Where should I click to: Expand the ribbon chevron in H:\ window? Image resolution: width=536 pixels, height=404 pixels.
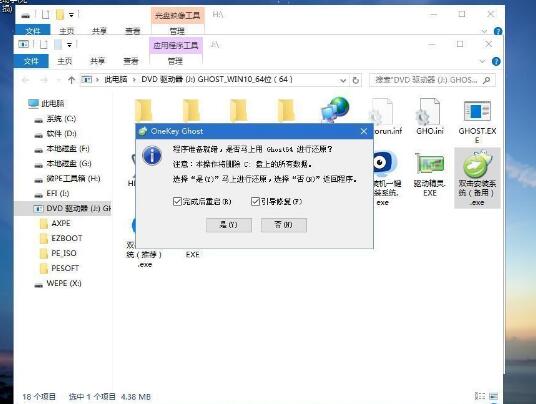pos(484,31)
